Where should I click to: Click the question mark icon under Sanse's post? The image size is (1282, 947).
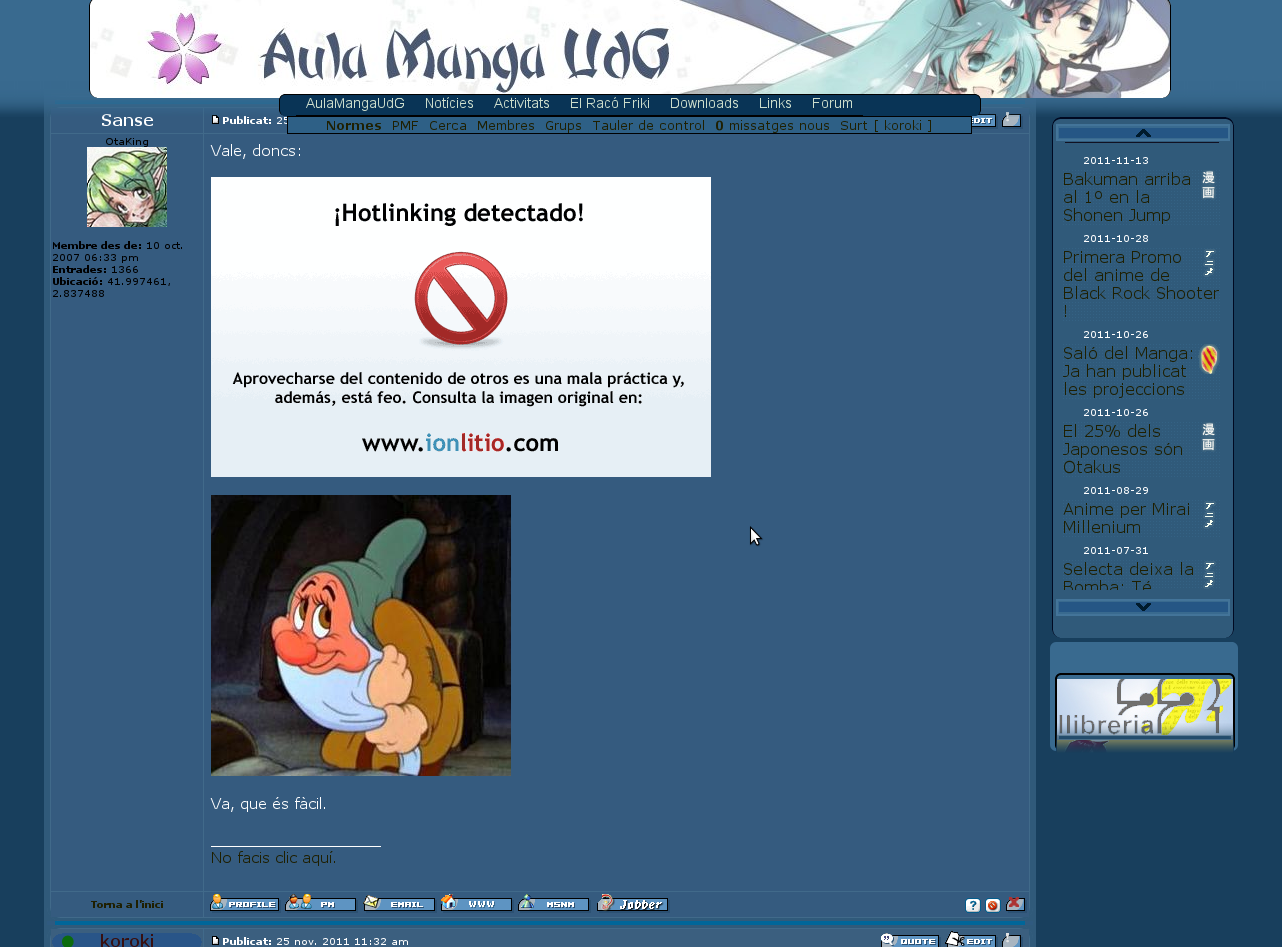point(973,905)
